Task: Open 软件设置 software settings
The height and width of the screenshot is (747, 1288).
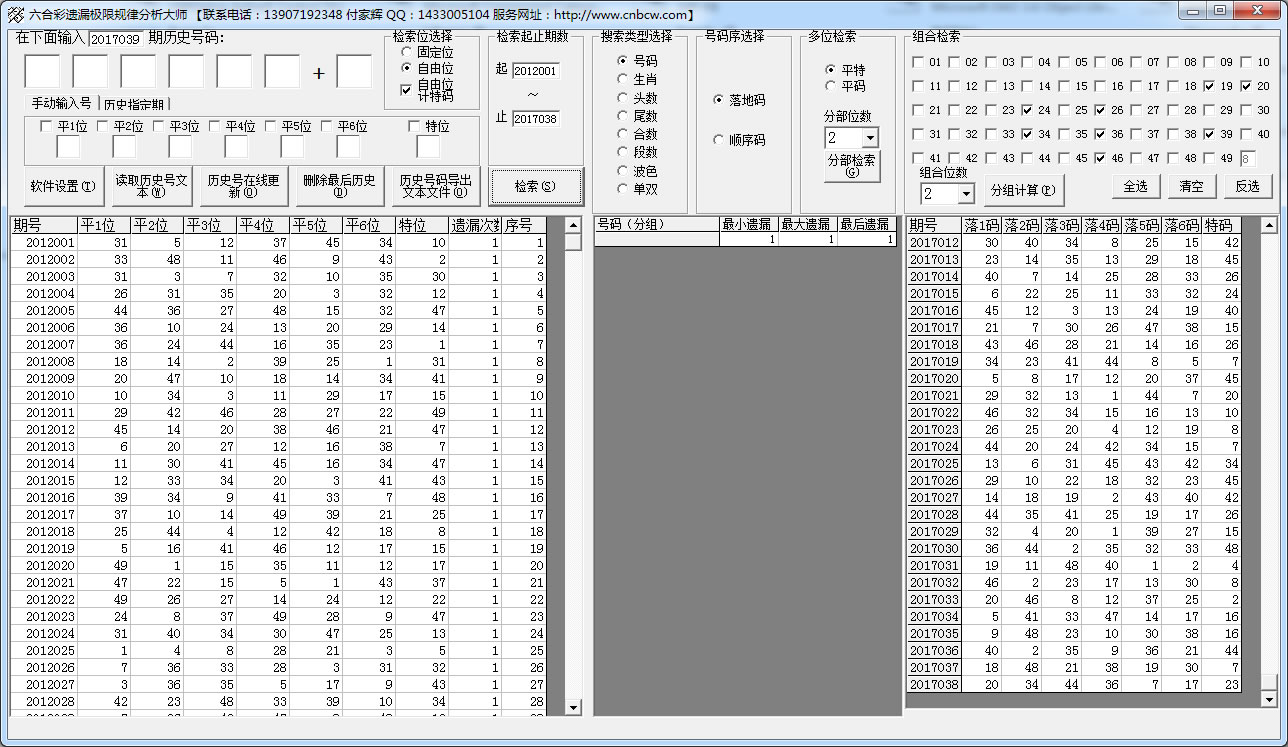Action: click(x=62, y=186)
